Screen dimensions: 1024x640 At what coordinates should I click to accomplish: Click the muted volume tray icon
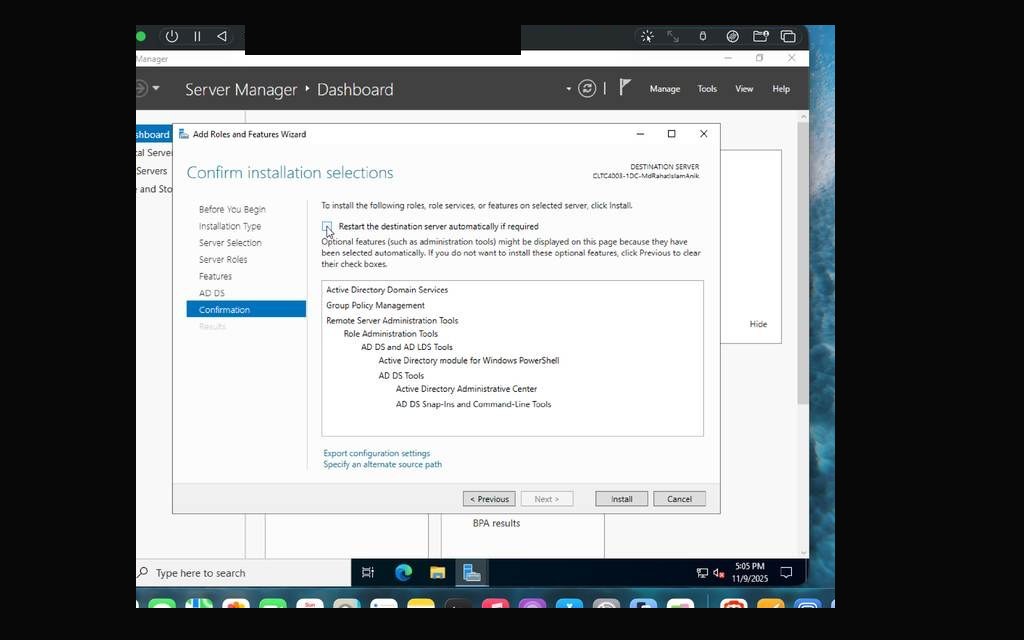718,573
